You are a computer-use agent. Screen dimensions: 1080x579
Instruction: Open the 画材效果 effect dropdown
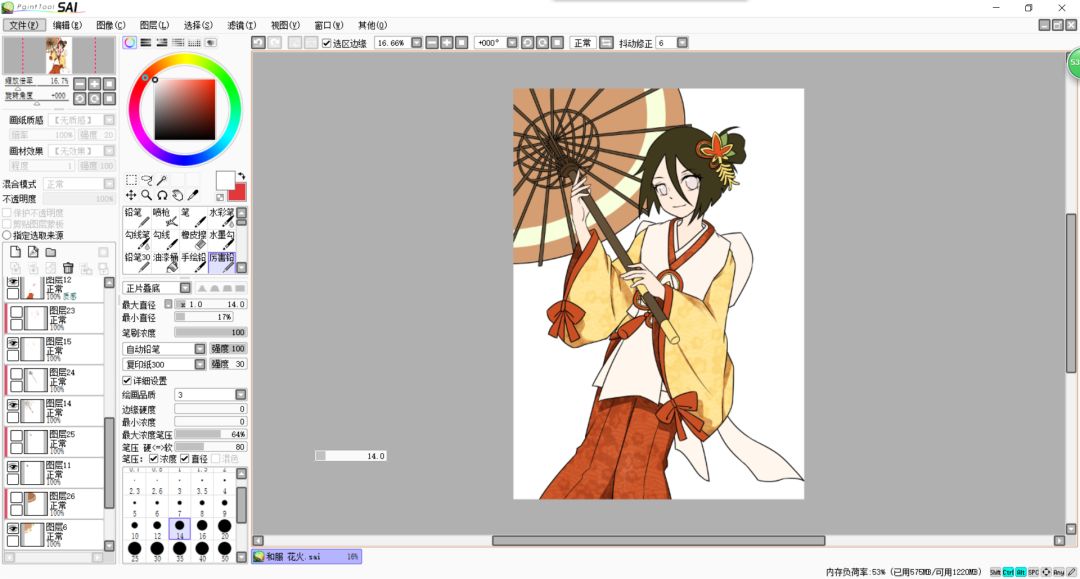(x=109, y=151)
